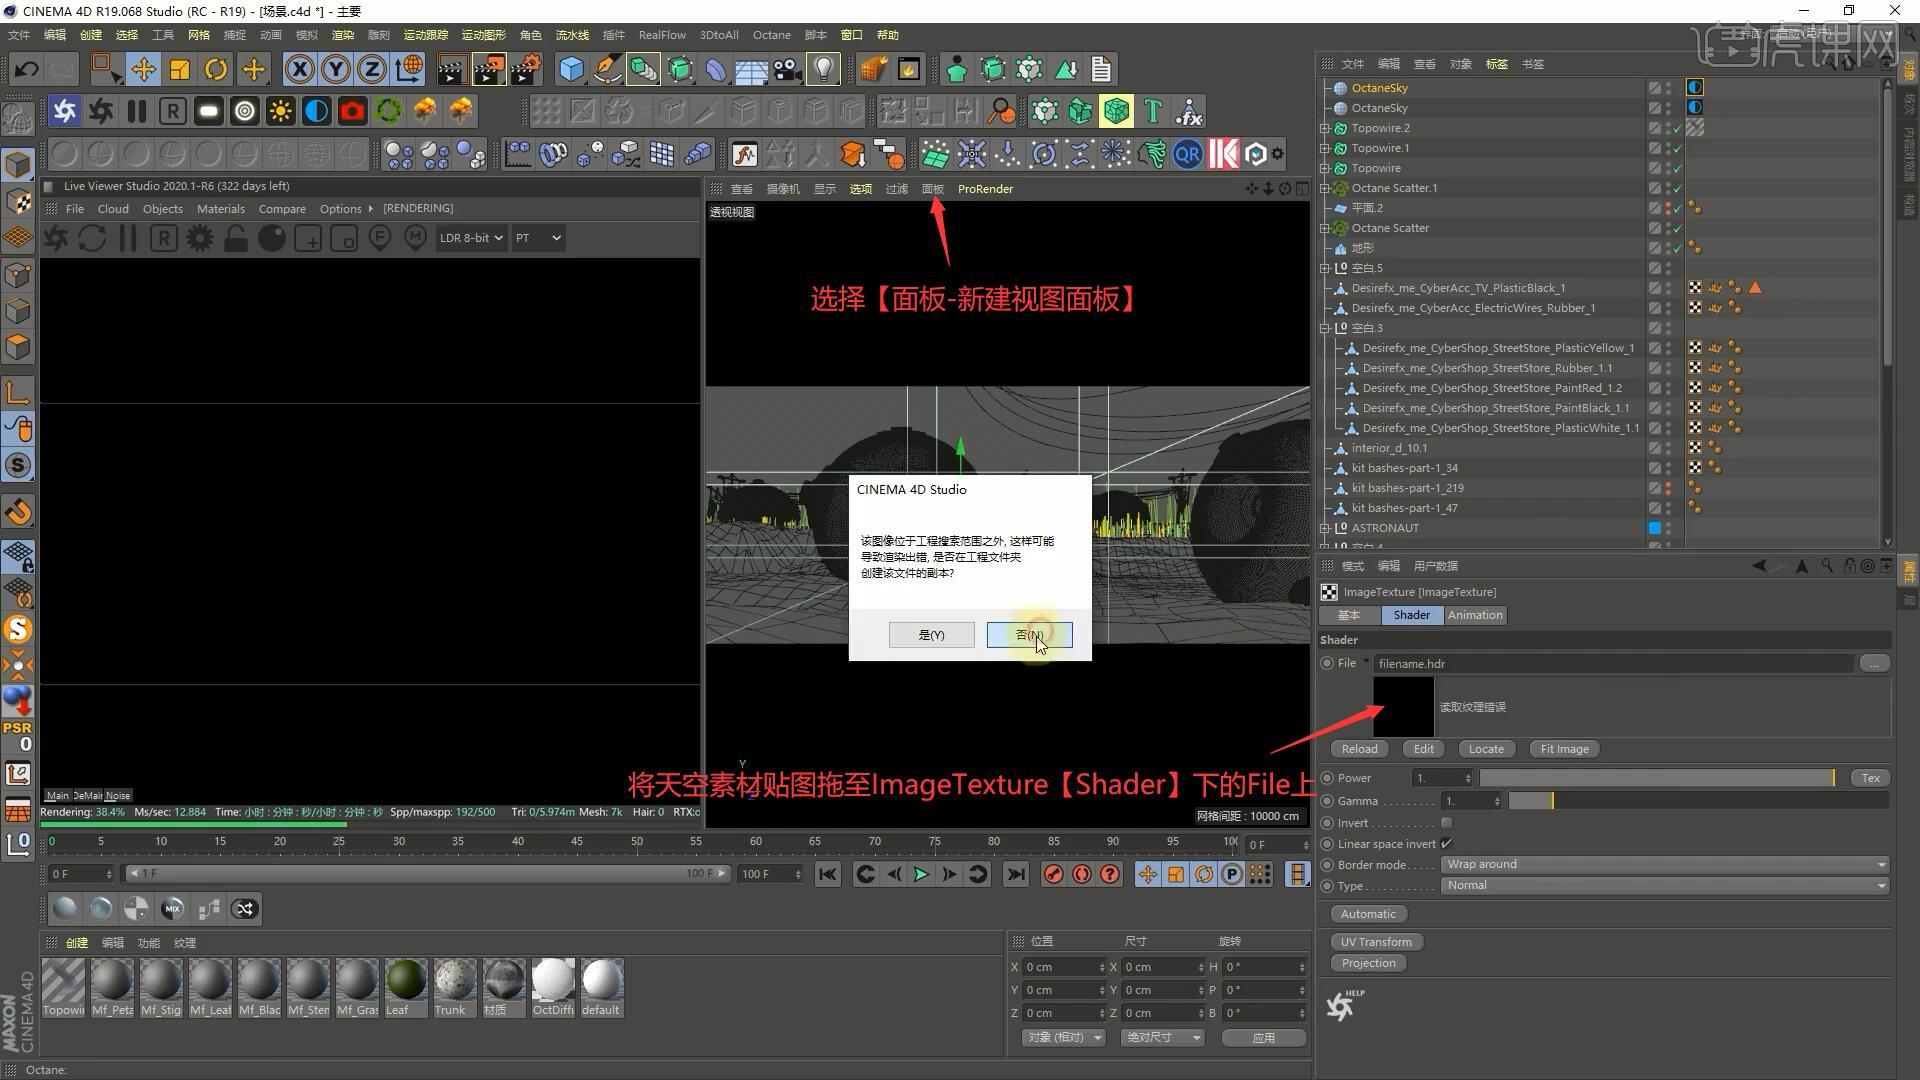Adjust the Gamma slider

(1699, 801)
